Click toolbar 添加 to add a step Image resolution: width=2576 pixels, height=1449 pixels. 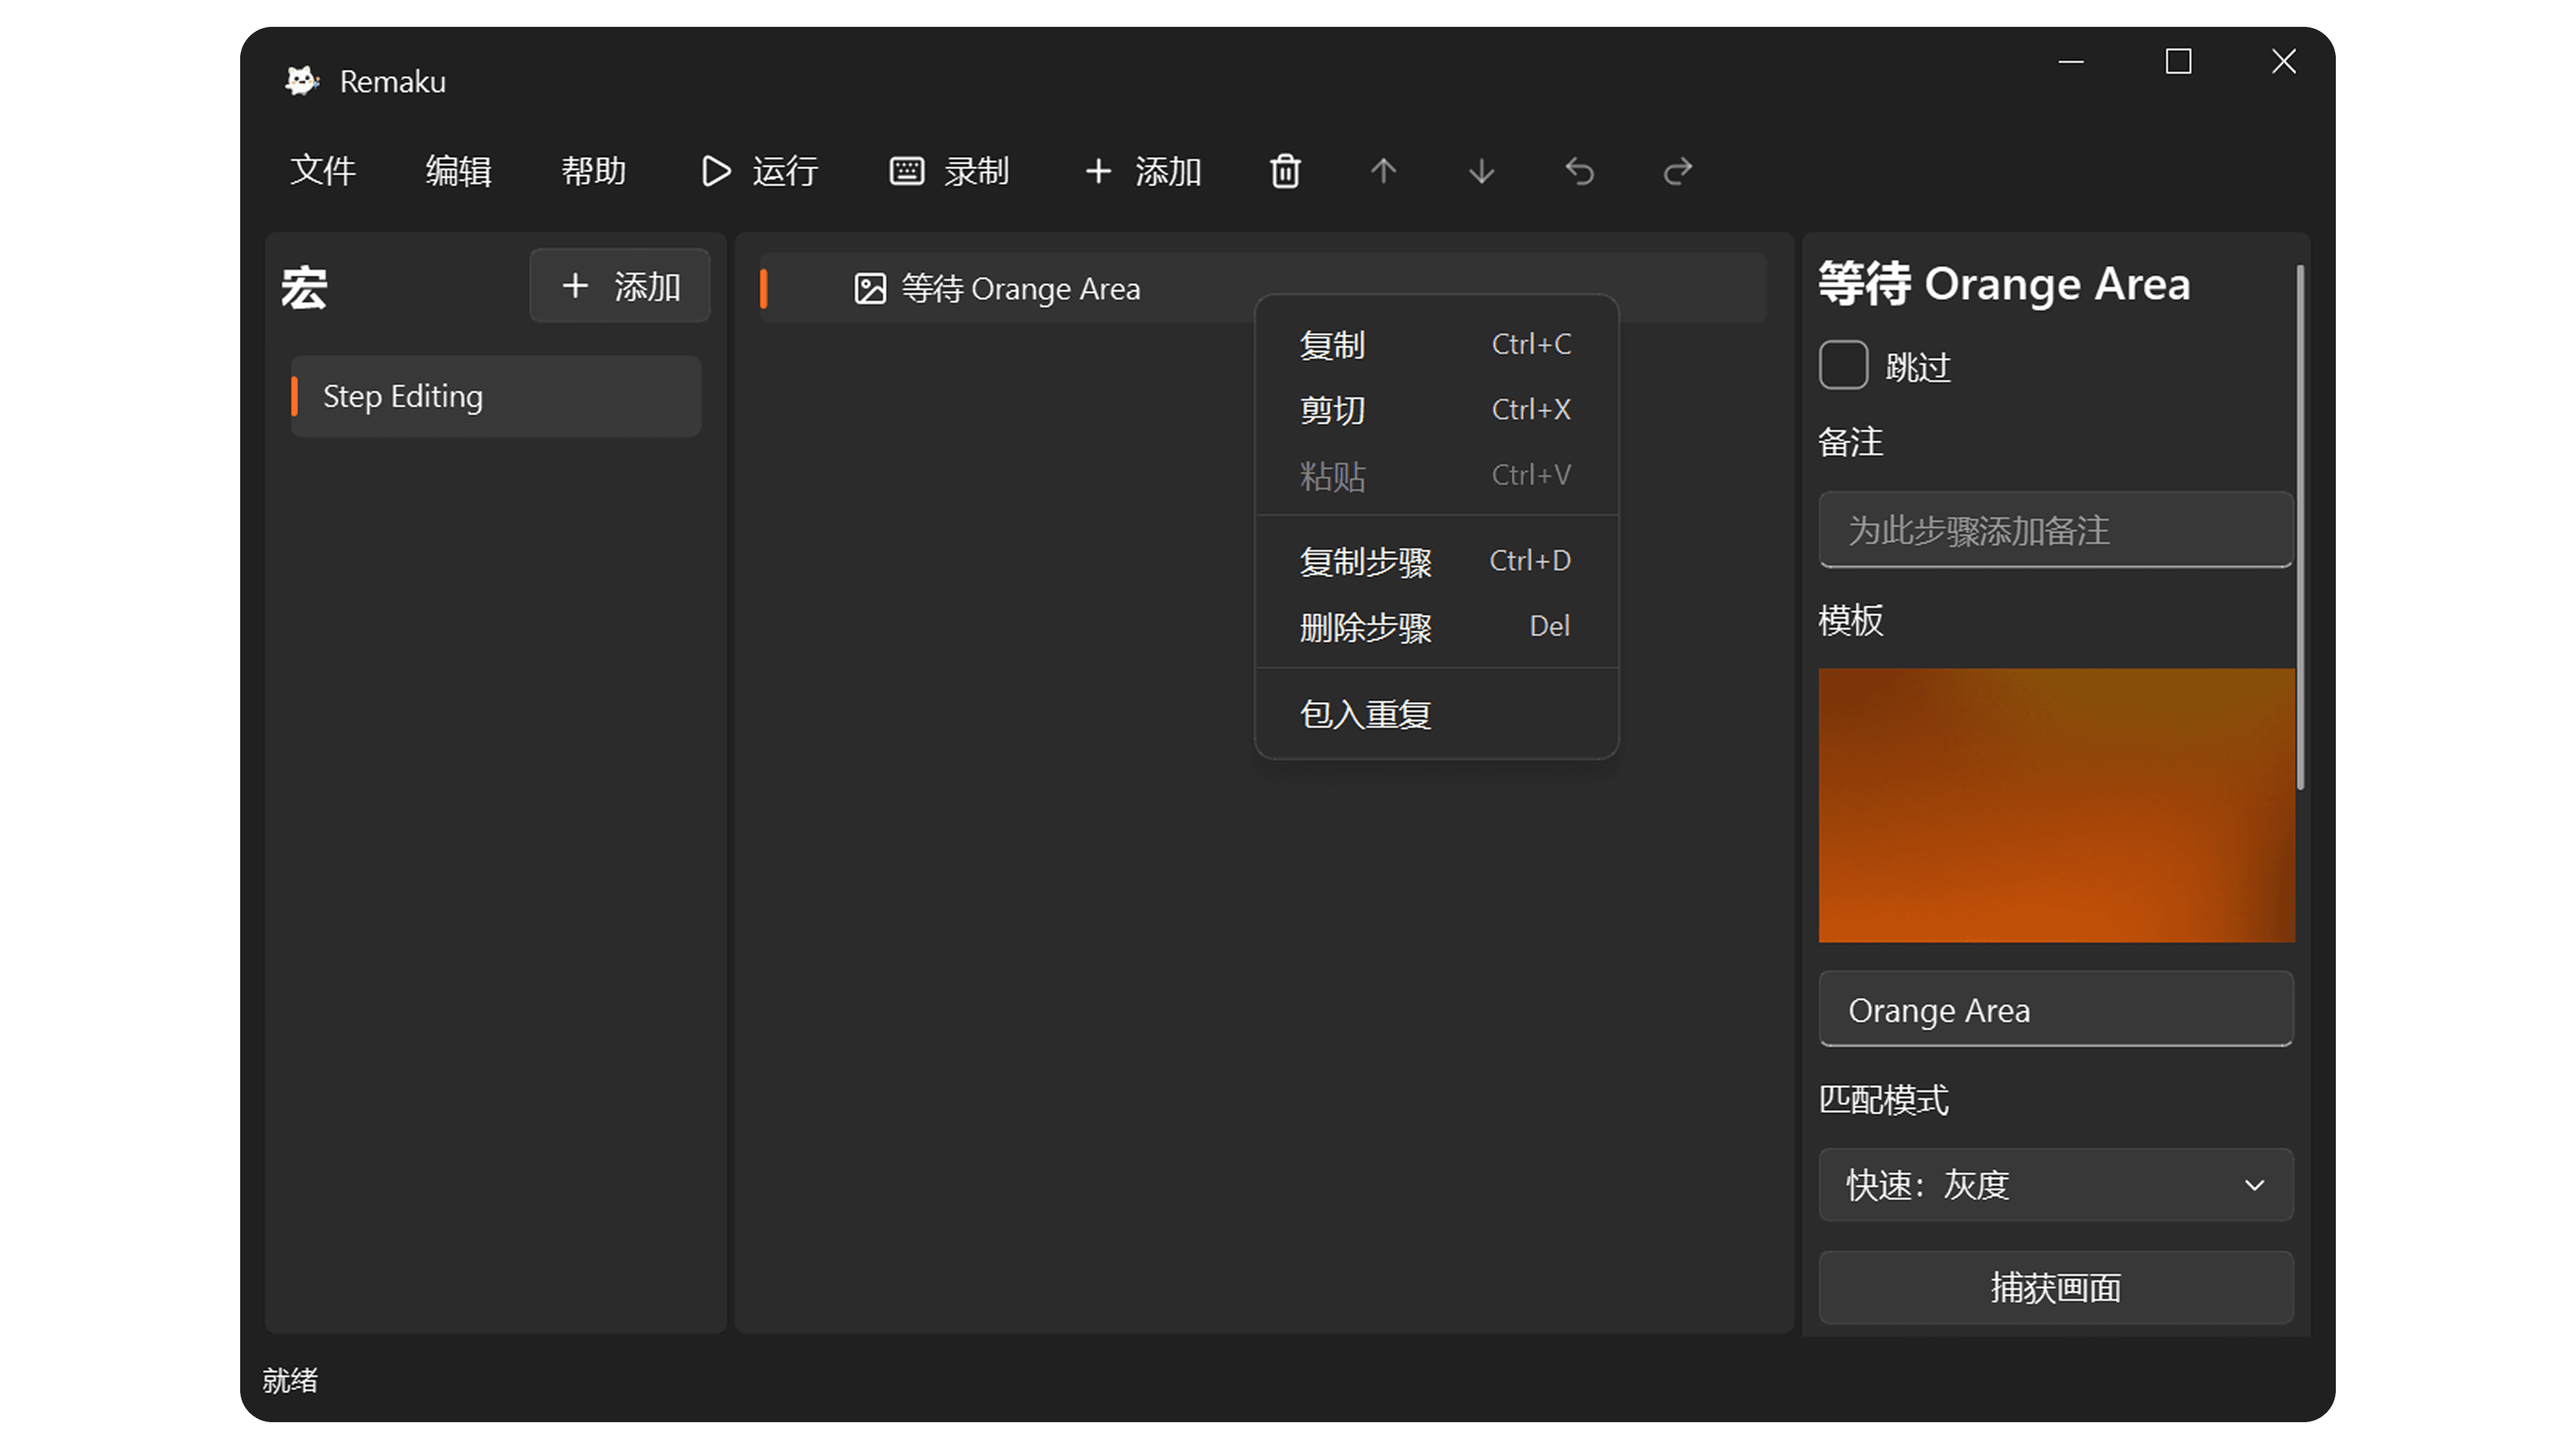[x=1143, y=171]
